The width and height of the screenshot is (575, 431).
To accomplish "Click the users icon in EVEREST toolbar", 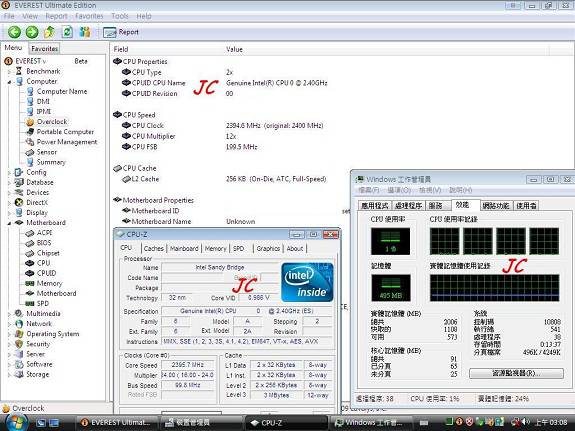I will (85, 32).
